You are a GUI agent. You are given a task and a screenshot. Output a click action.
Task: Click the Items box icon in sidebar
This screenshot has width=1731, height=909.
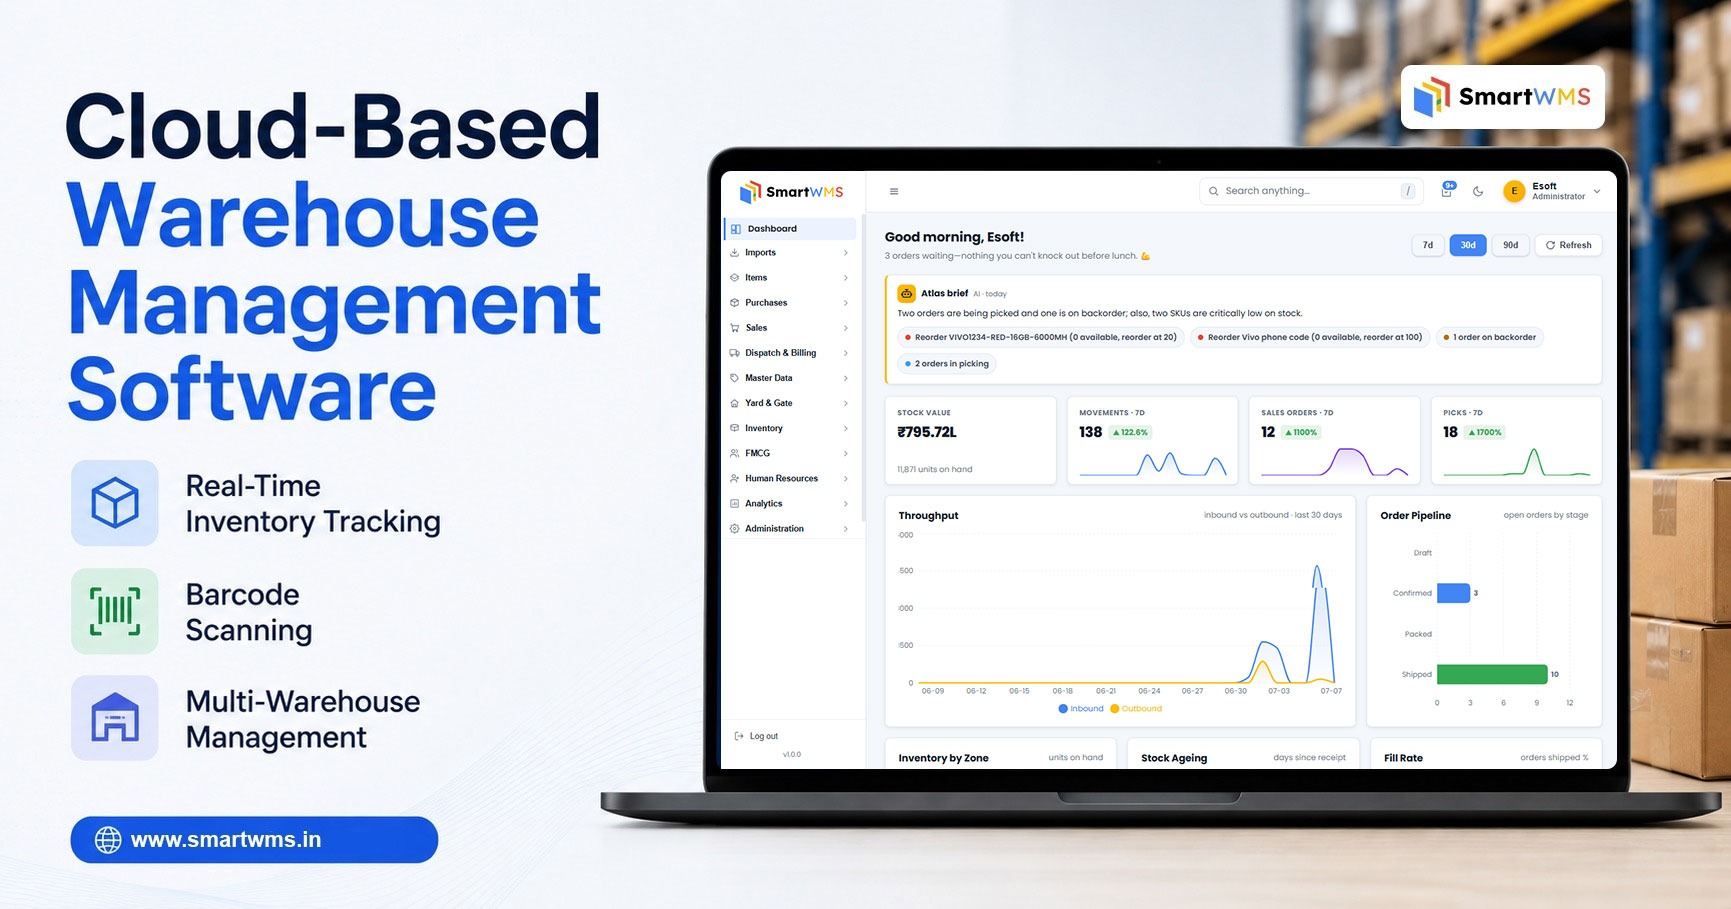tap(735, 278)
